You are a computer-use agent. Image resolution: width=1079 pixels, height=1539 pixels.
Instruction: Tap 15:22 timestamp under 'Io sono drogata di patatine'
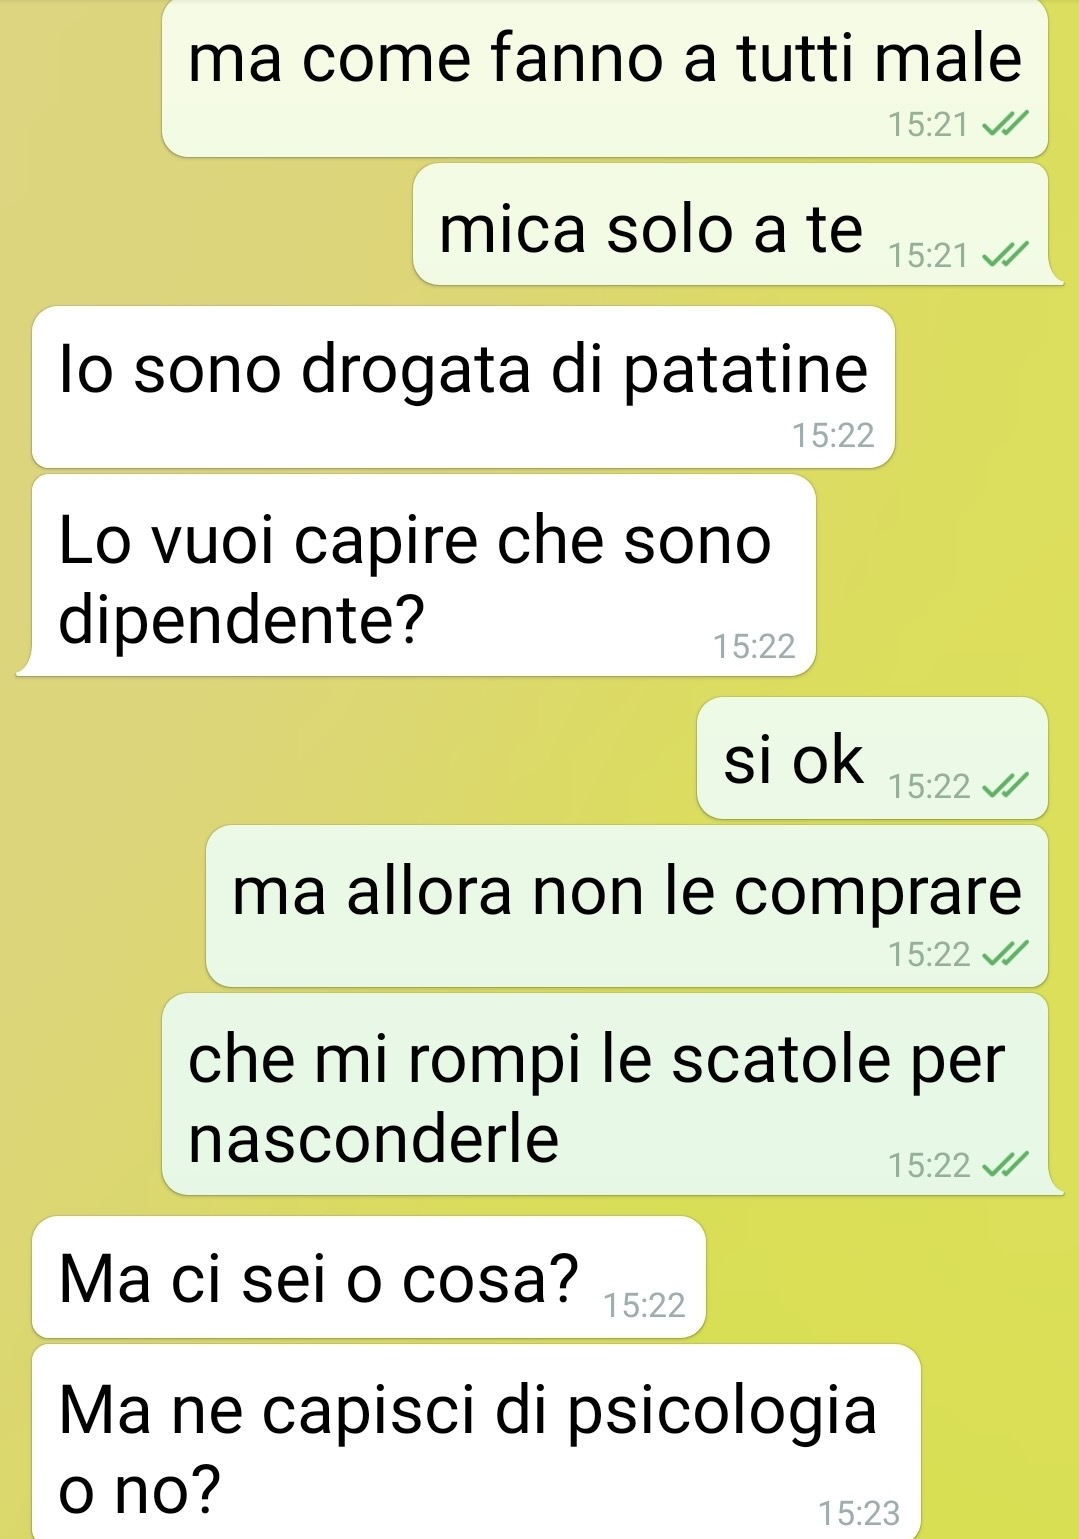coord(833,435)
